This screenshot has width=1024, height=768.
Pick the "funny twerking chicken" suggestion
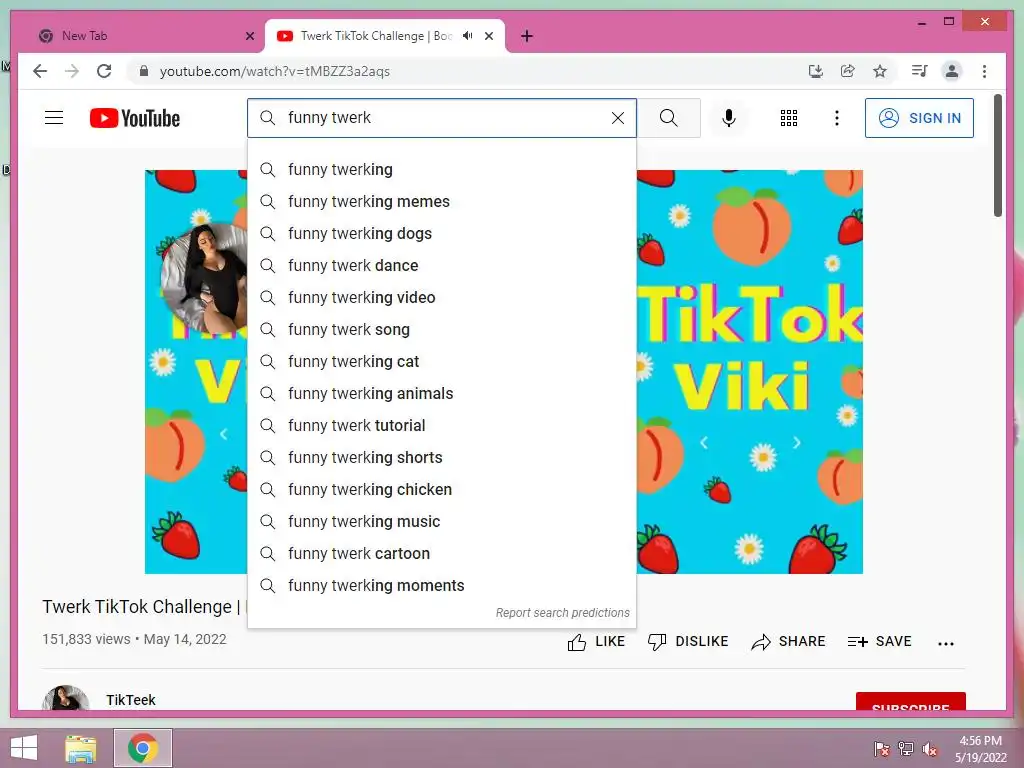(x=442, y=490)
